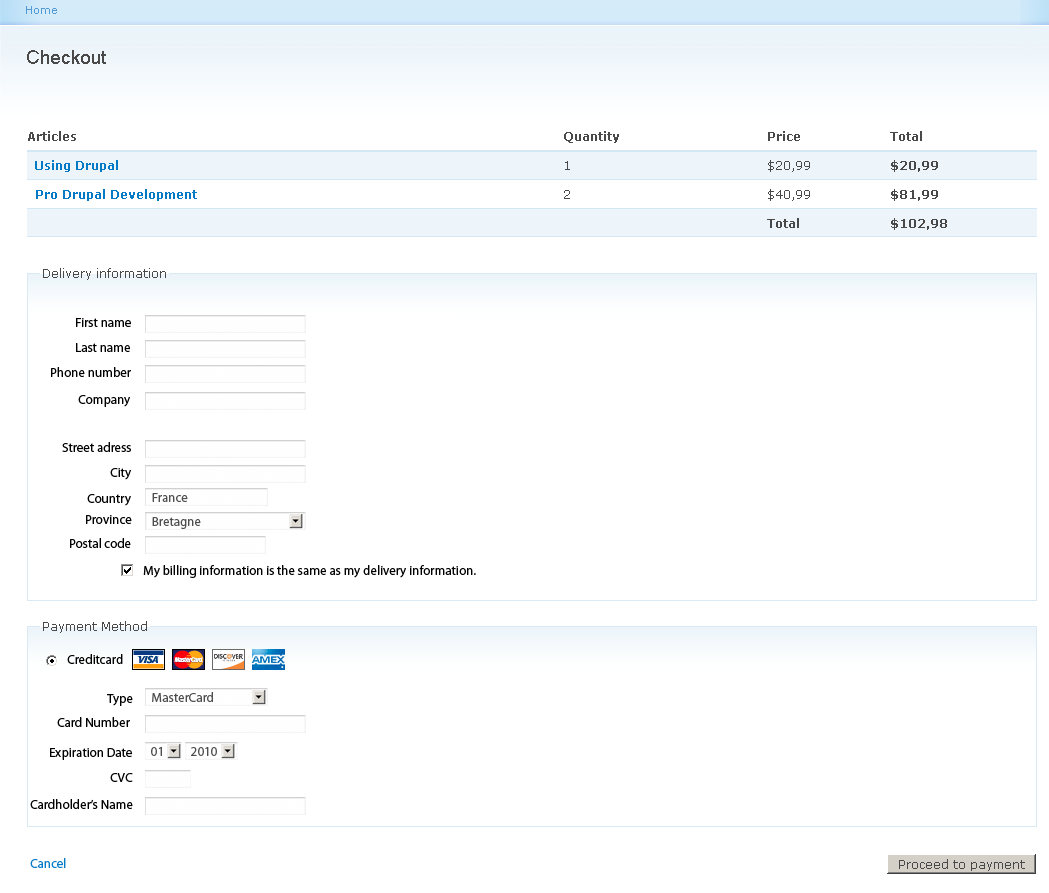Click the Visa card icon
1049x893 pixels.
click(x=148, y=659)
